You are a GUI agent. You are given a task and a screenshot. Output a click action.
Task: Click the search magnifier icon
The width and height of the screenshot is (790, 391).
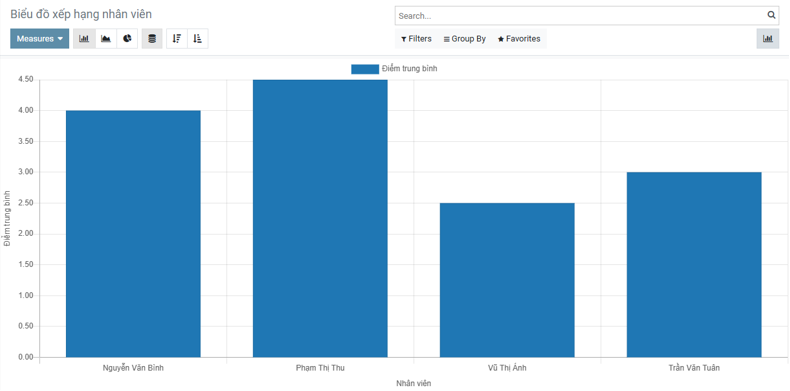point(771,15)
